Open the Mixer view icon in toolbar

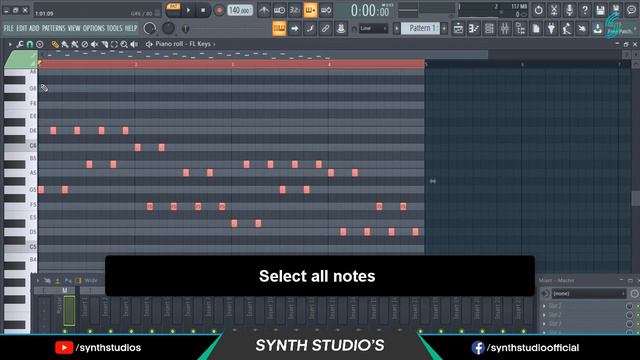[x=504, y=29]
